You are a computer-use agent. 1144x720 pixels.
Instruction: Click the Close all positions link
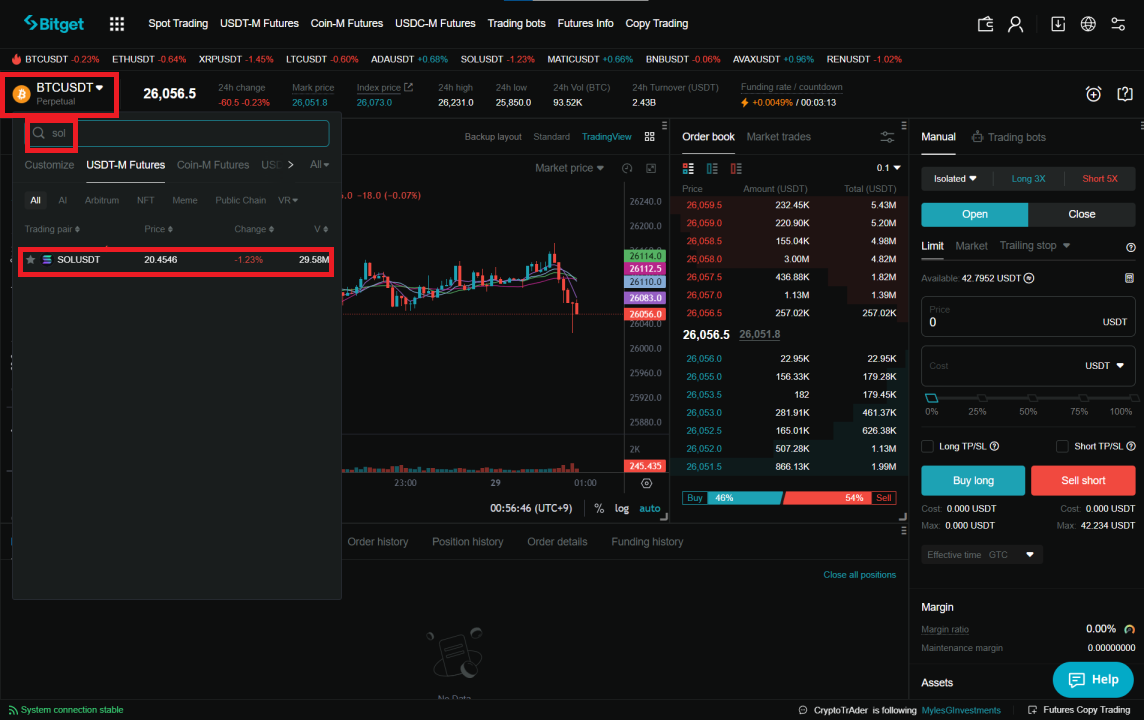[859, 575]
